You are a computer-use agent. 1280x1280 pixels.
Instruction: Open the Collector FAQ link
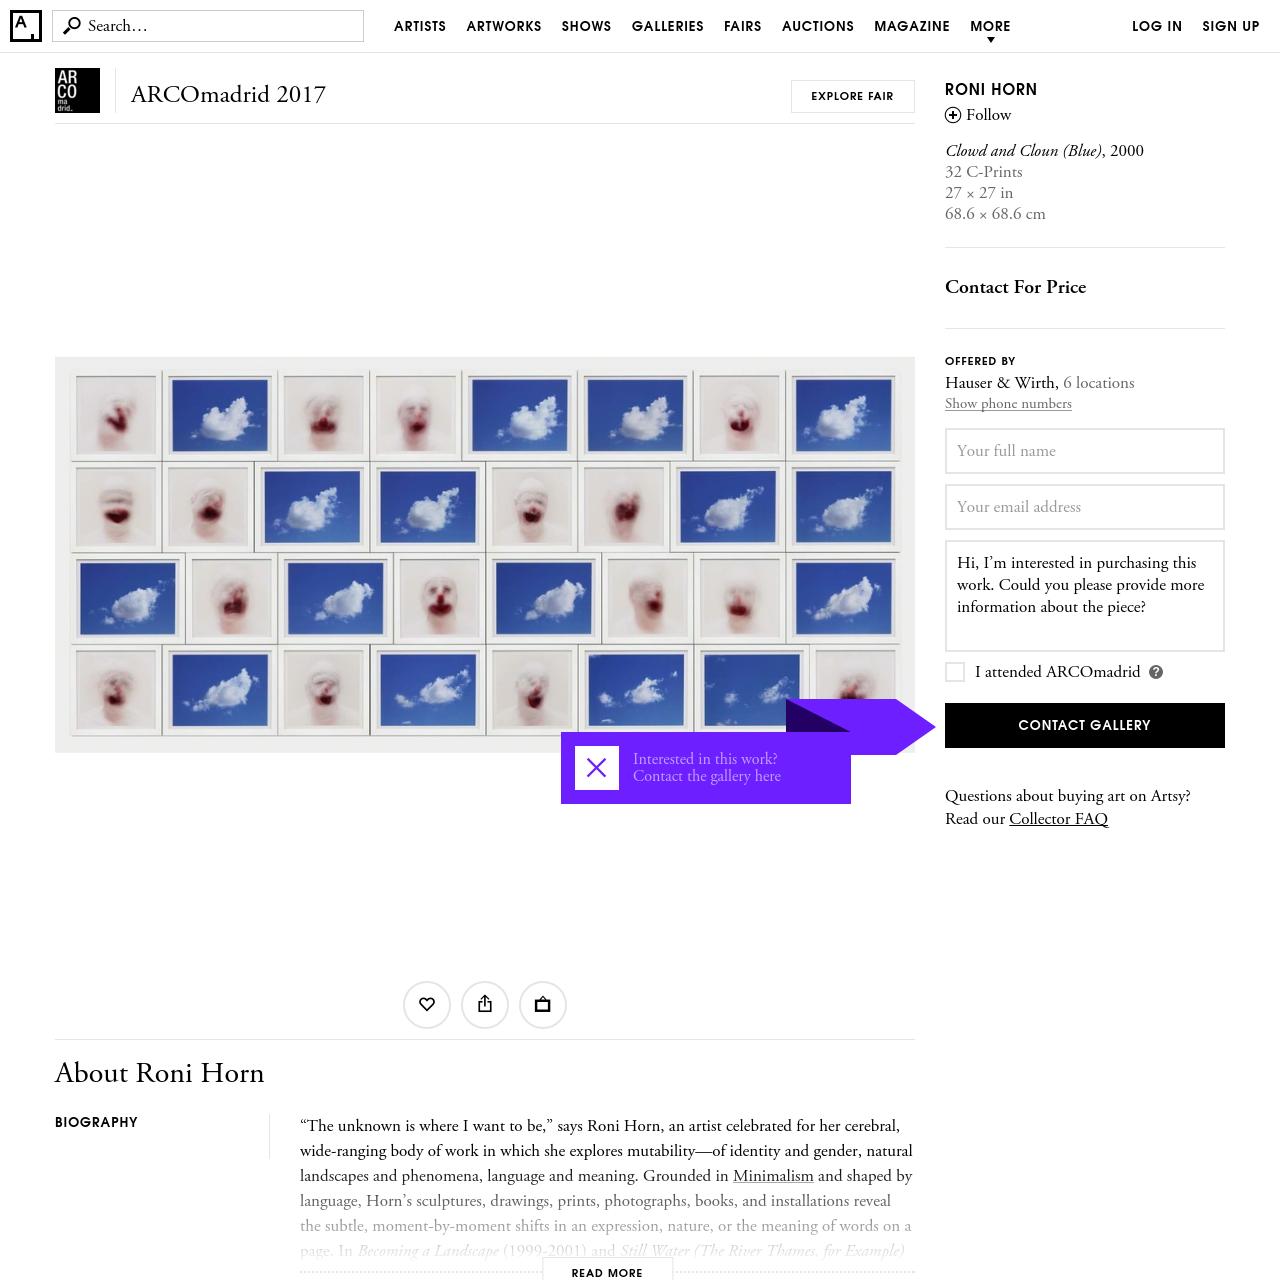point(1058,819)
